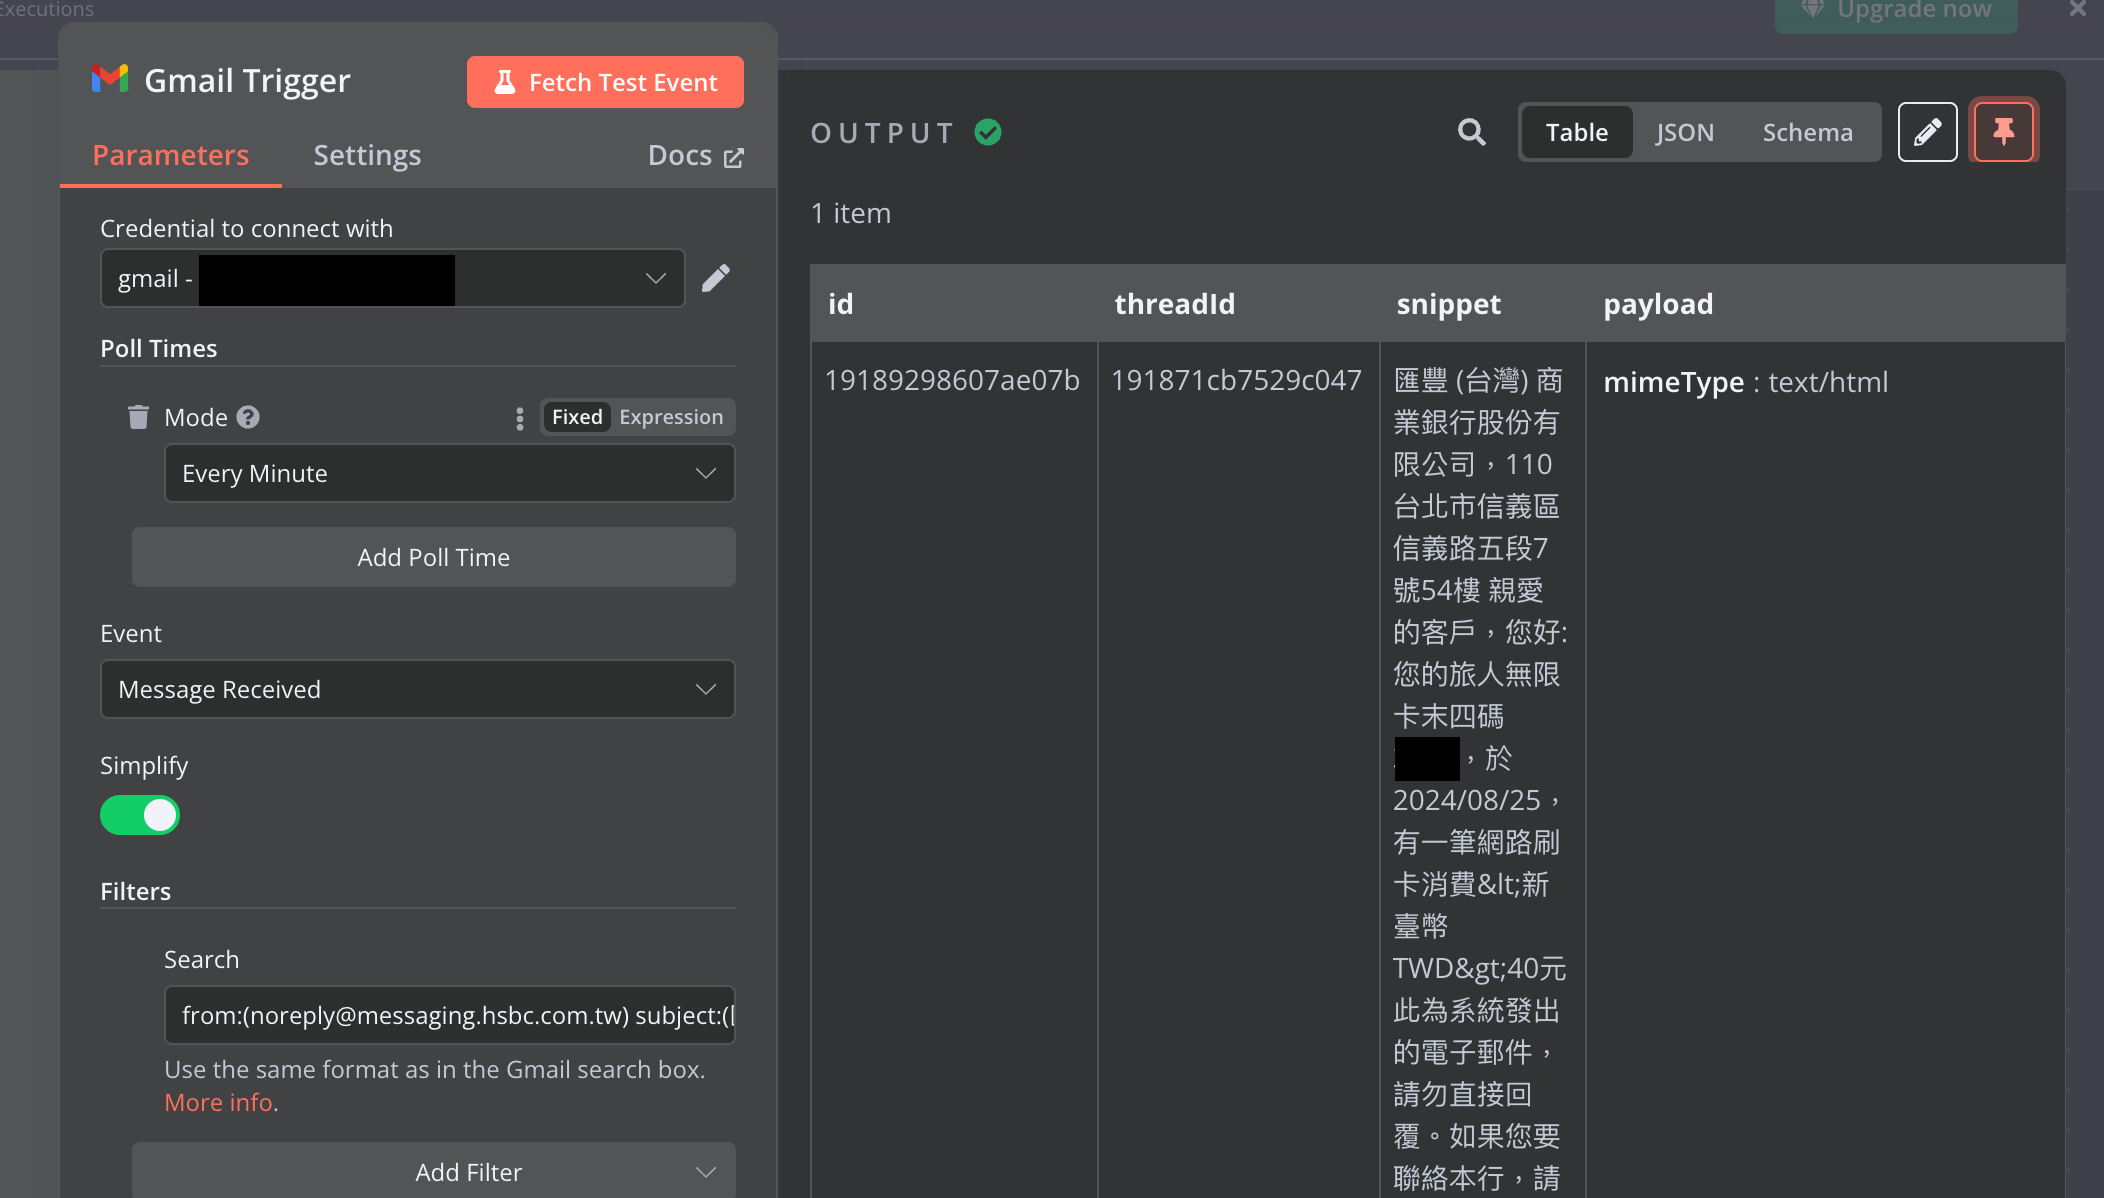Edit output with the pencil icon
The image size is (2104, 1198).
[1928, 132]
